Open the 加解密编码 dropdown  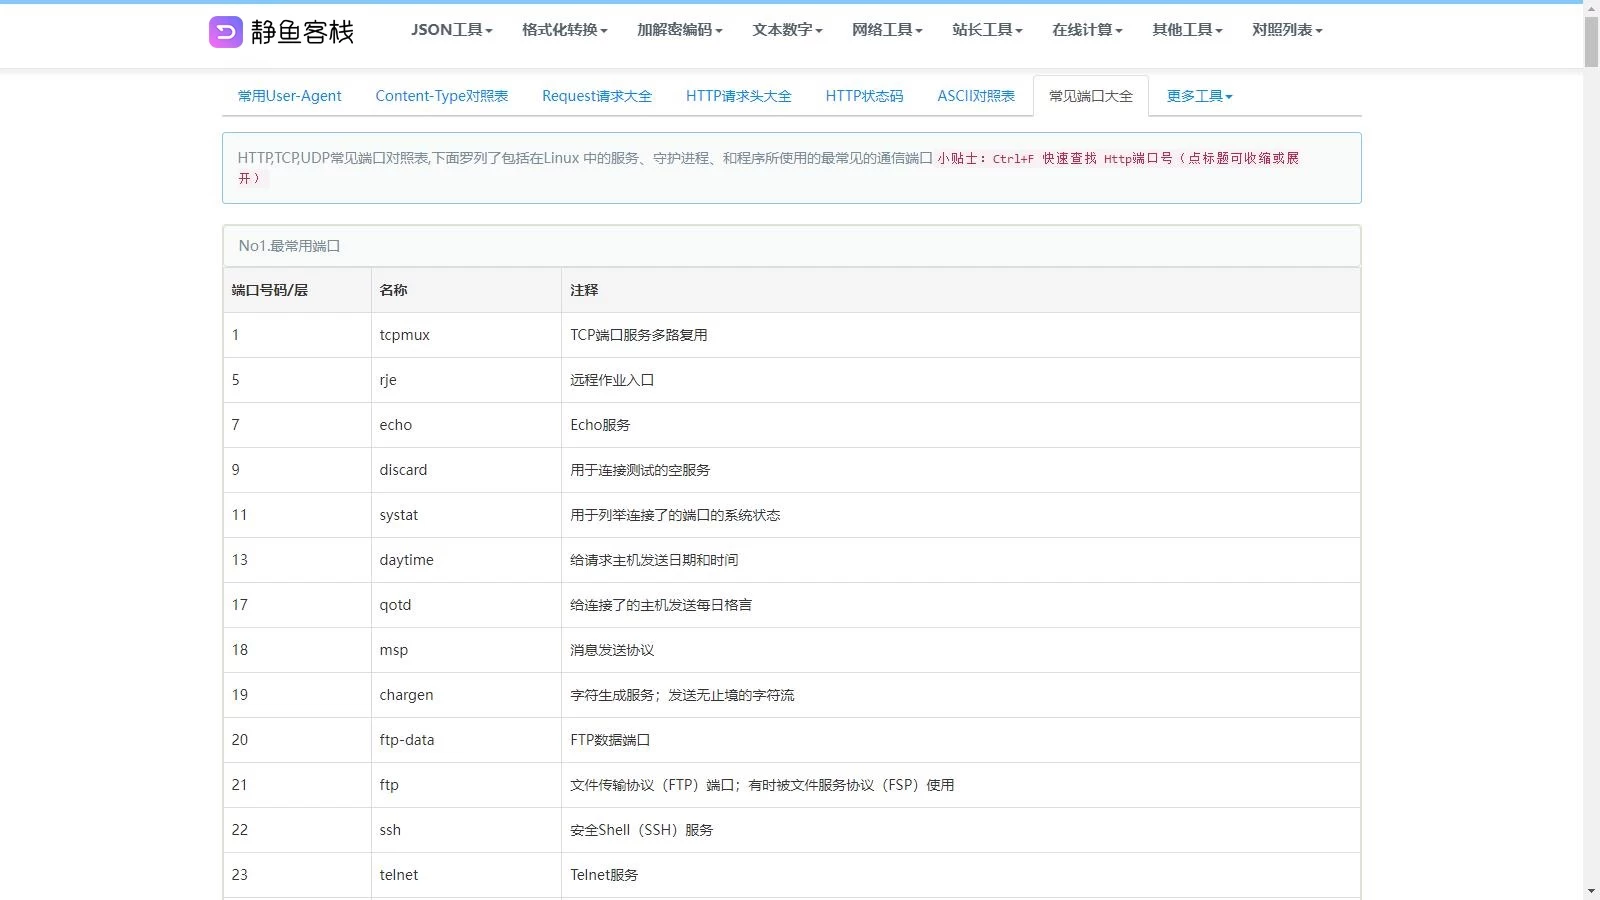point(679,30)
